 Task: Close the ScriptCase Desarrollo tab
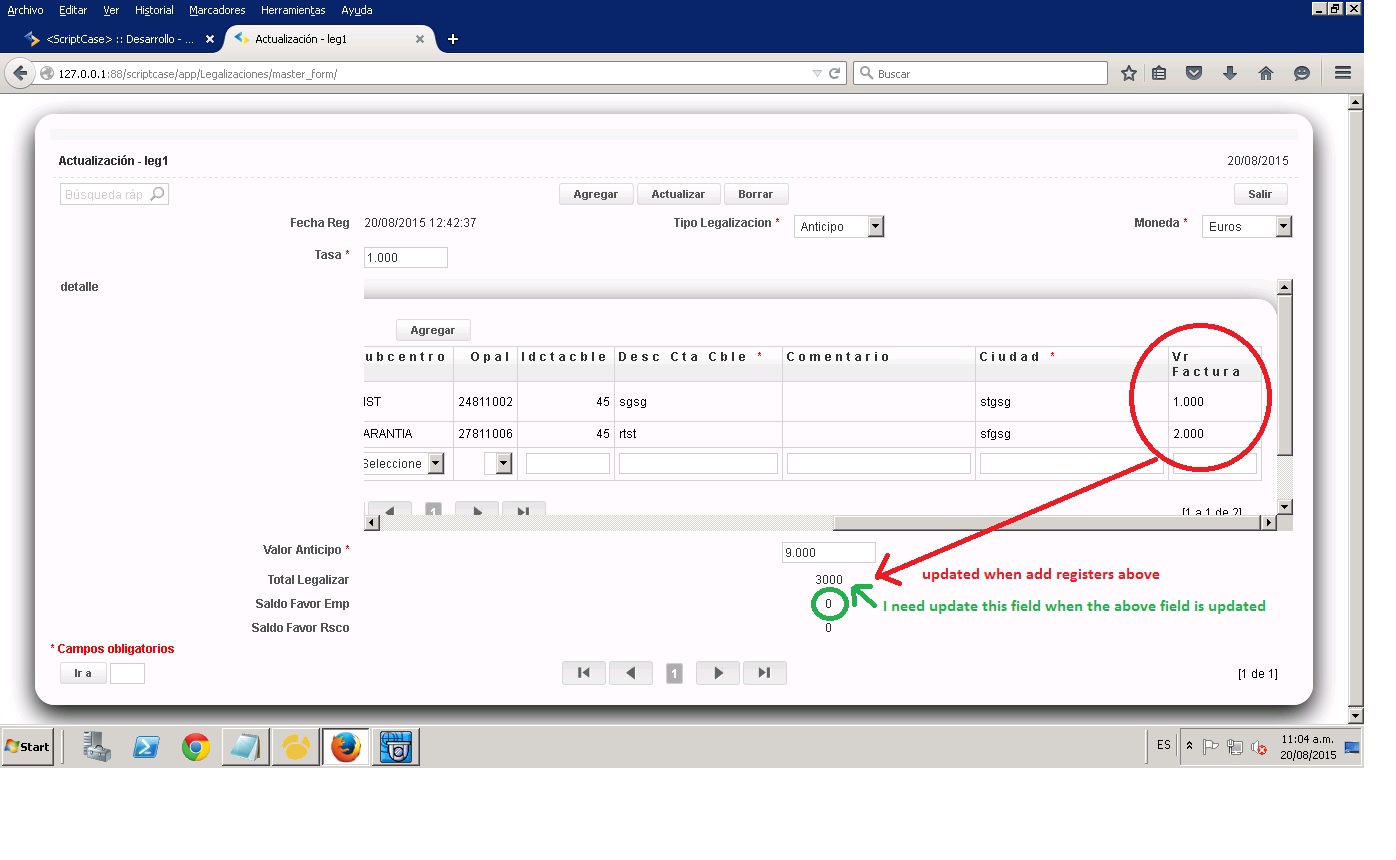click(210, 39)
